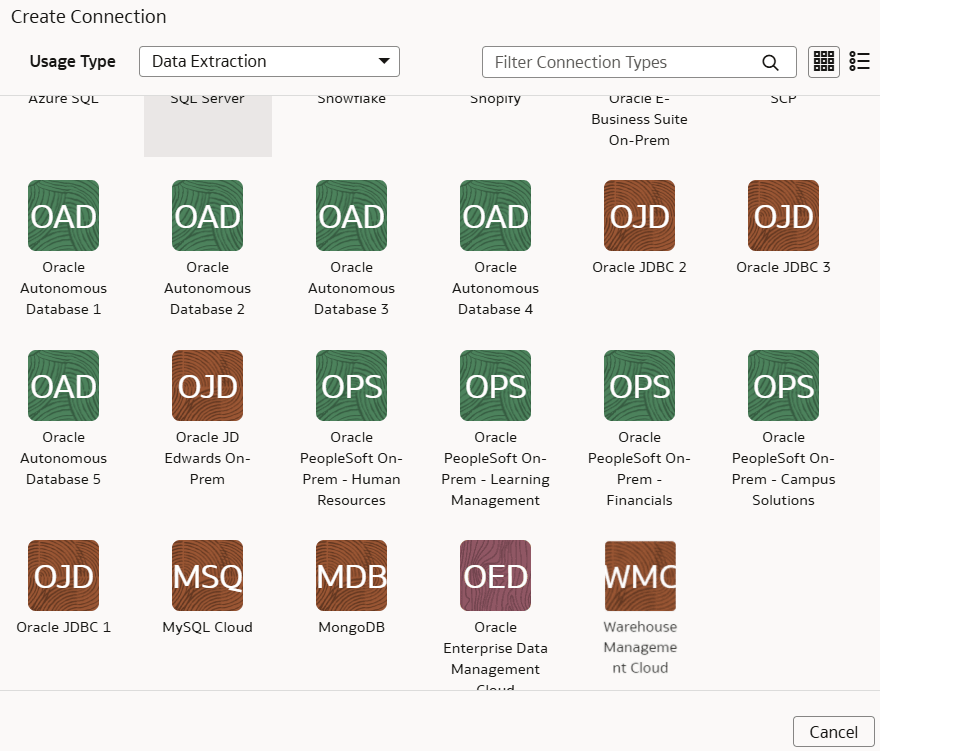Open the Usage Type dropdown
This screenshot has width=969, height=751.
[x=383, y=61]
